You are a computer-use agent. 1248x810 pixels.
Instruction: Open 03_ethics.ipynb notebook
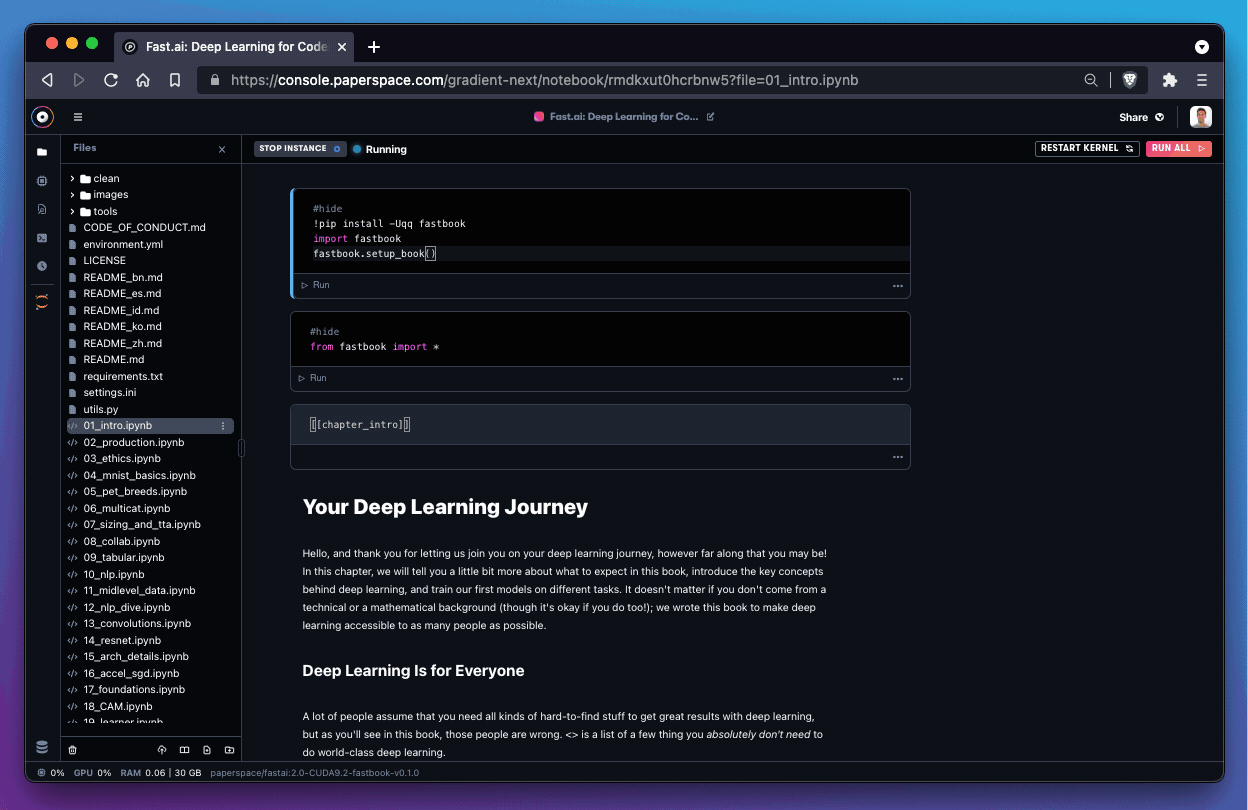122,459
